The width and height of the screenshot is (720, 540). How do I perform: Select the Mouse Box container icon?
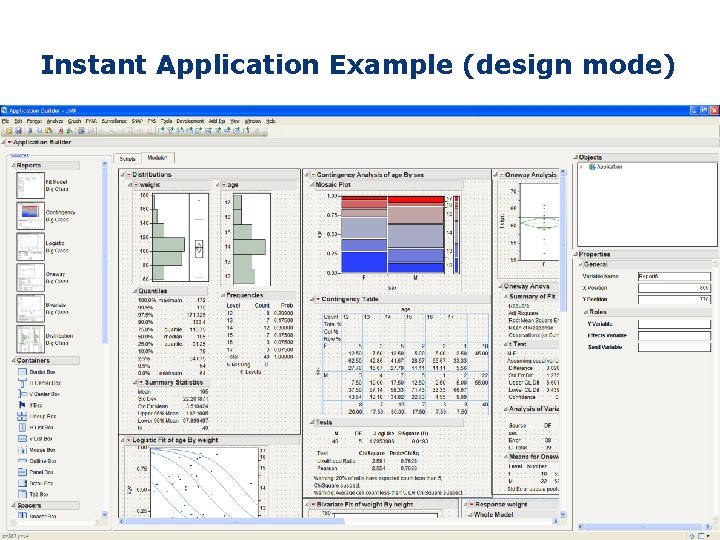(x=22, y=450)
